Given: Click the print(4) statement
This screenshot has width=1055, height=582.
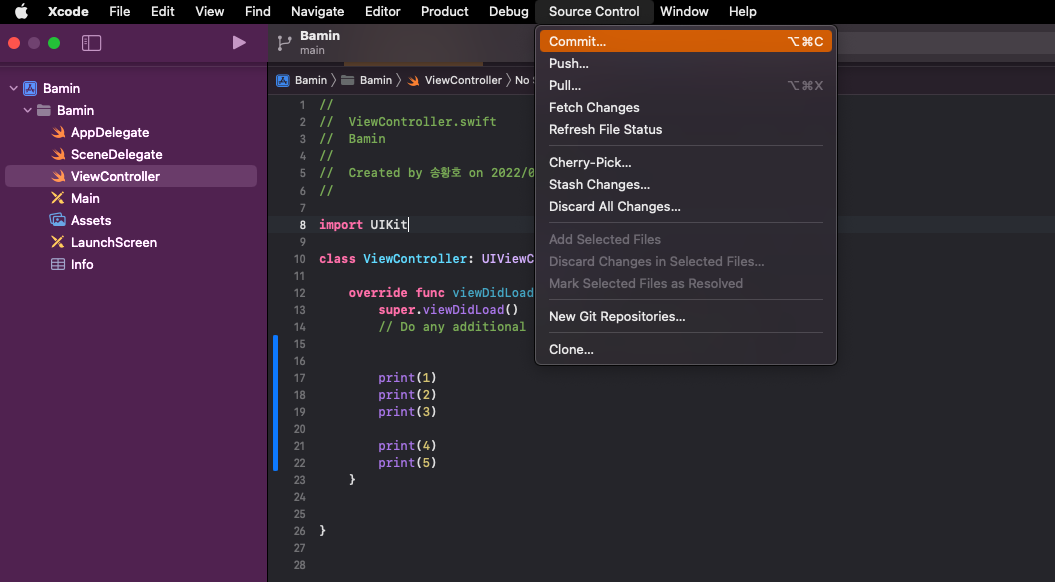Looking at the screenshot, I should [x=407, y=445].
